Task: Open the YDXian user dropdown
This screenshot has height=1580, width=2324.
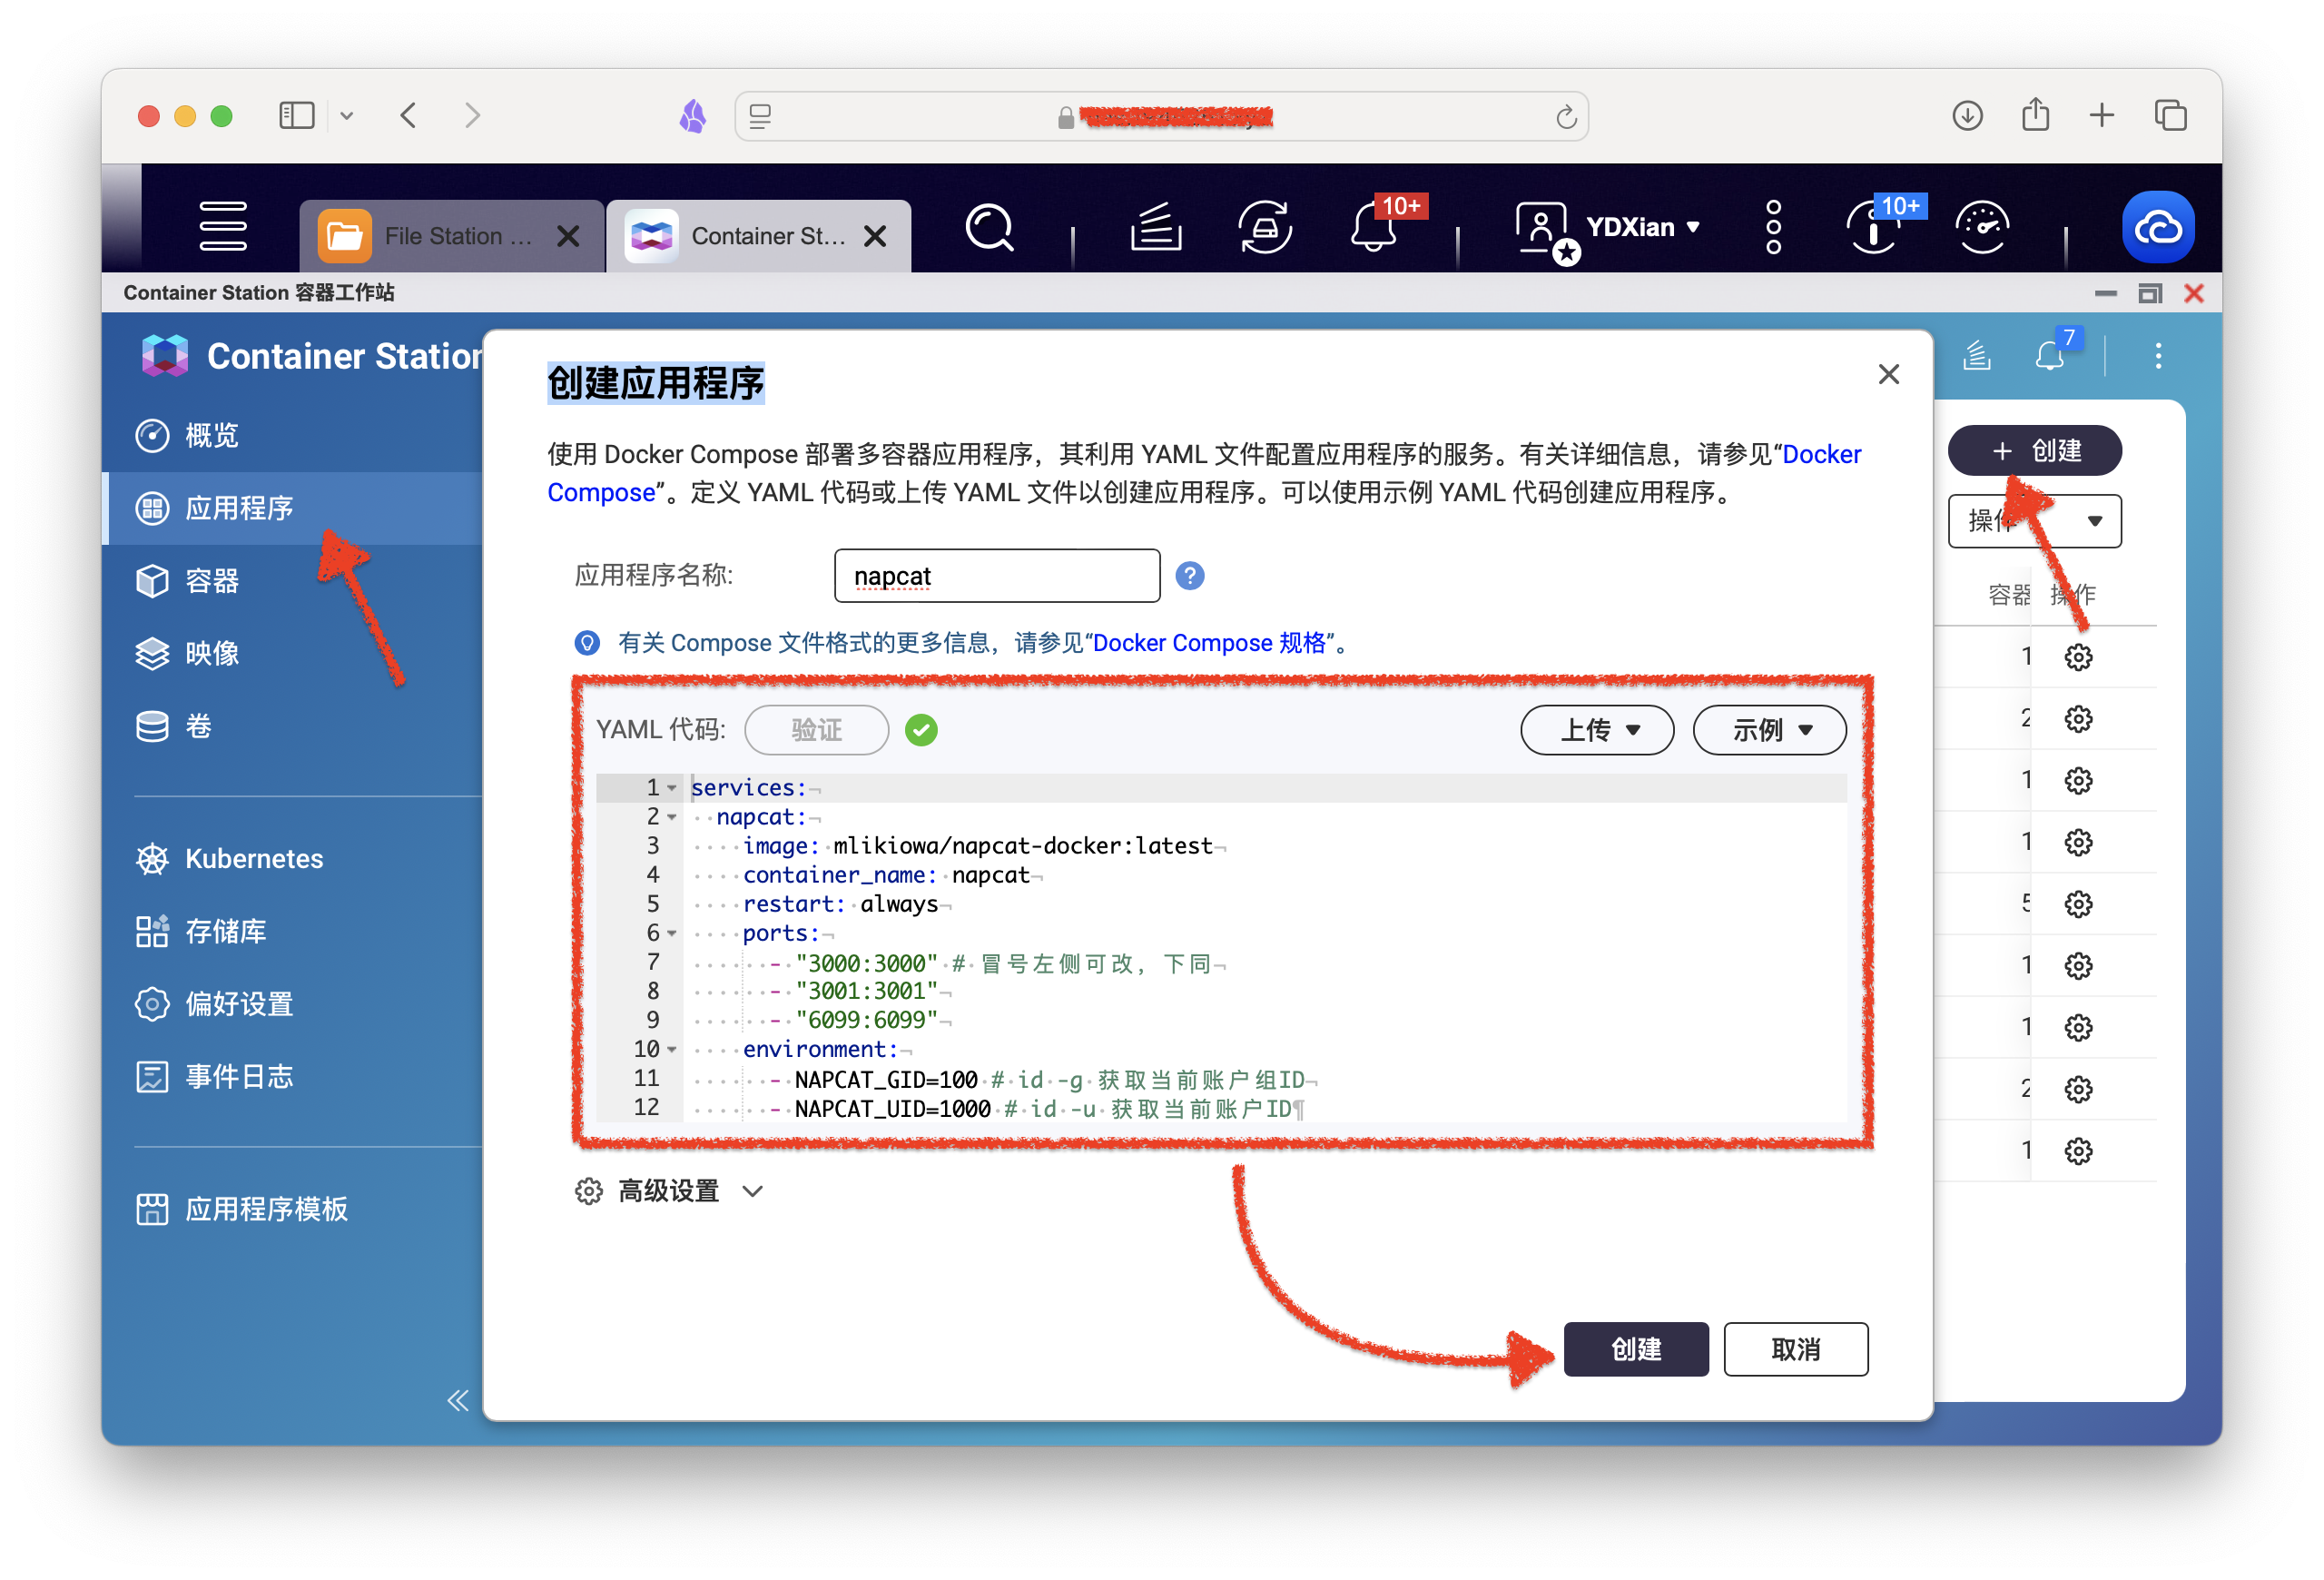Action: [x=1642, y=227]
